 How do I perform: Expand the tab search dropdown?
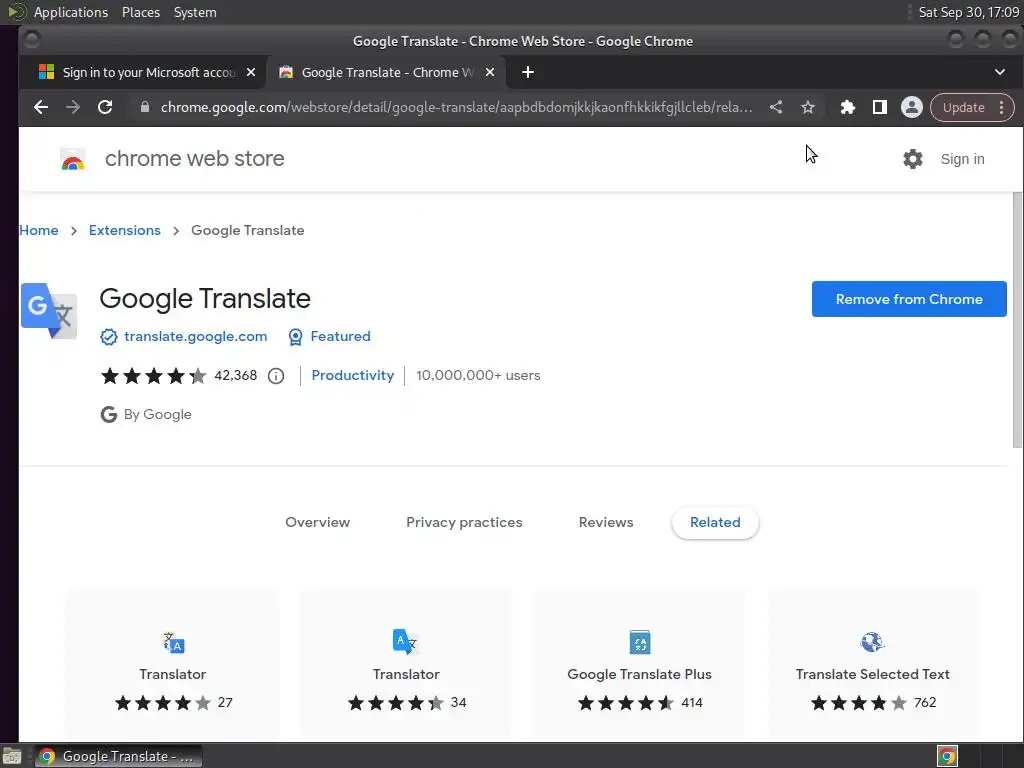(1000, 72)
